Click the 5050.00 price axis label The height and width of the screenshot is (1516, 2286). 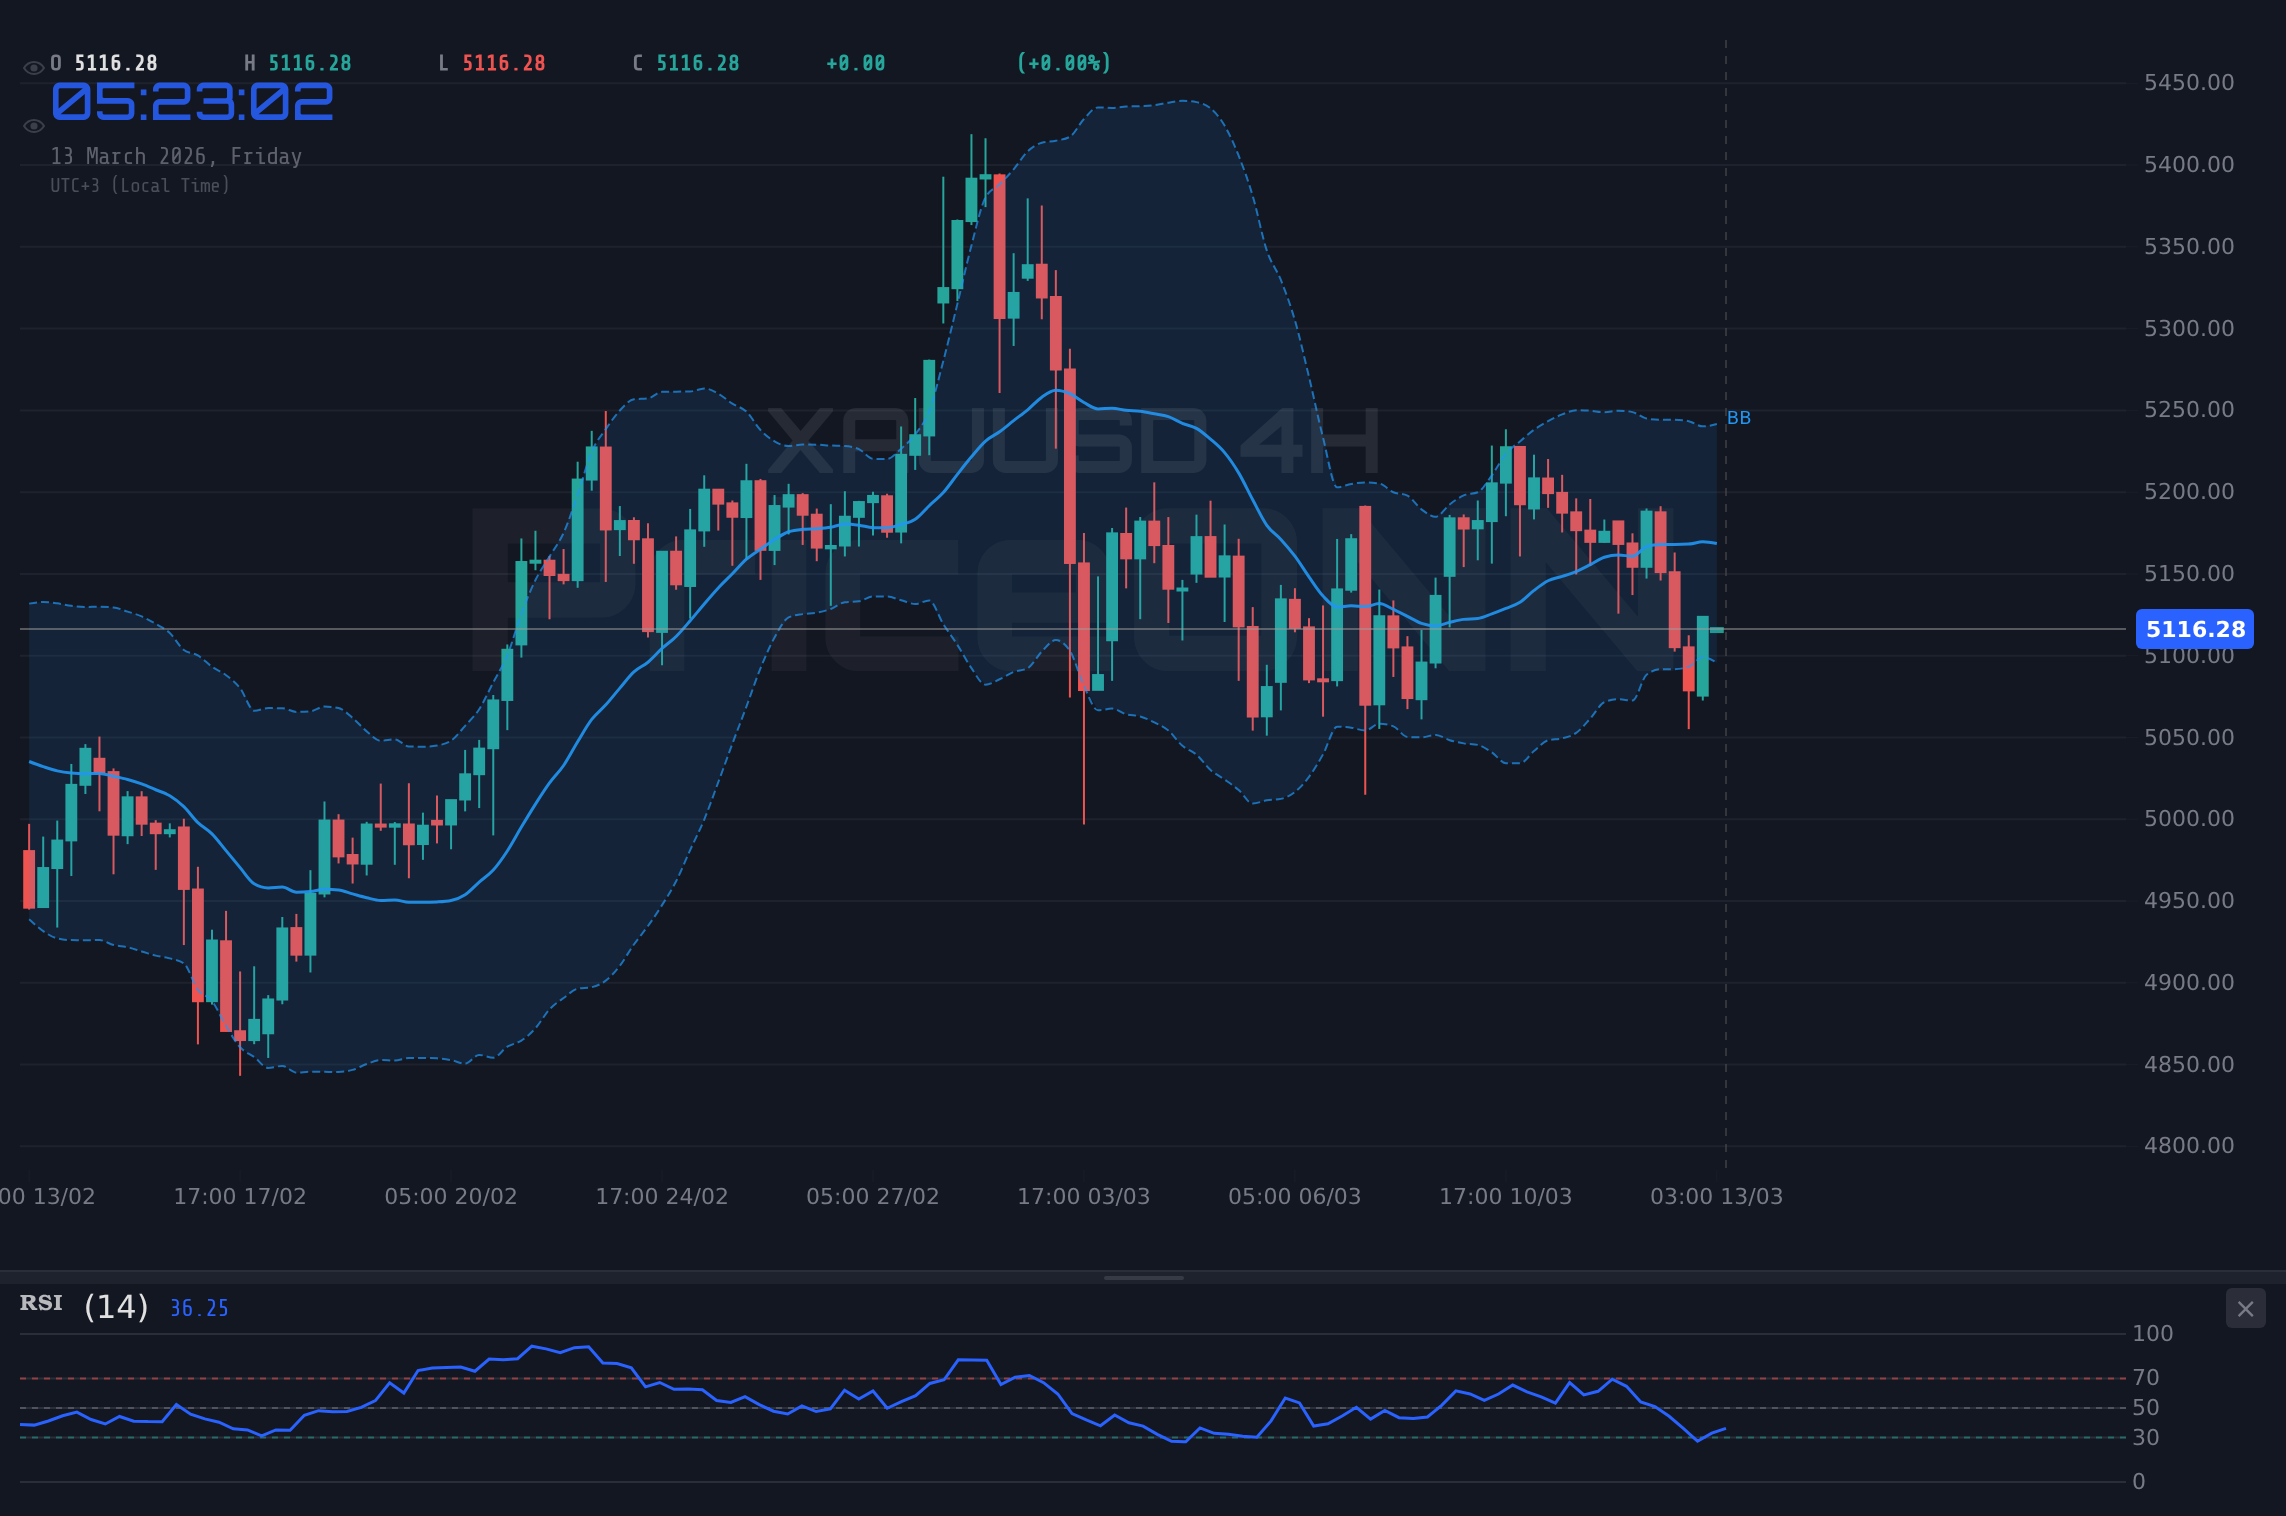[2189, 737]
